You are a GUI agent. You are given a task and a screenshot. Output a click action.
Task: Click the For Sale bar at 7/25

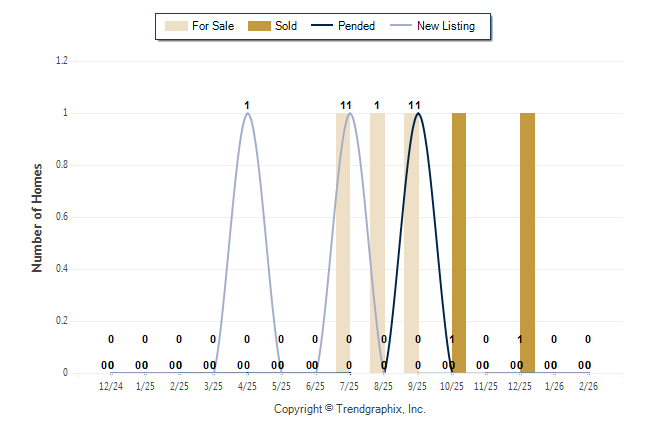click(342, 243)
